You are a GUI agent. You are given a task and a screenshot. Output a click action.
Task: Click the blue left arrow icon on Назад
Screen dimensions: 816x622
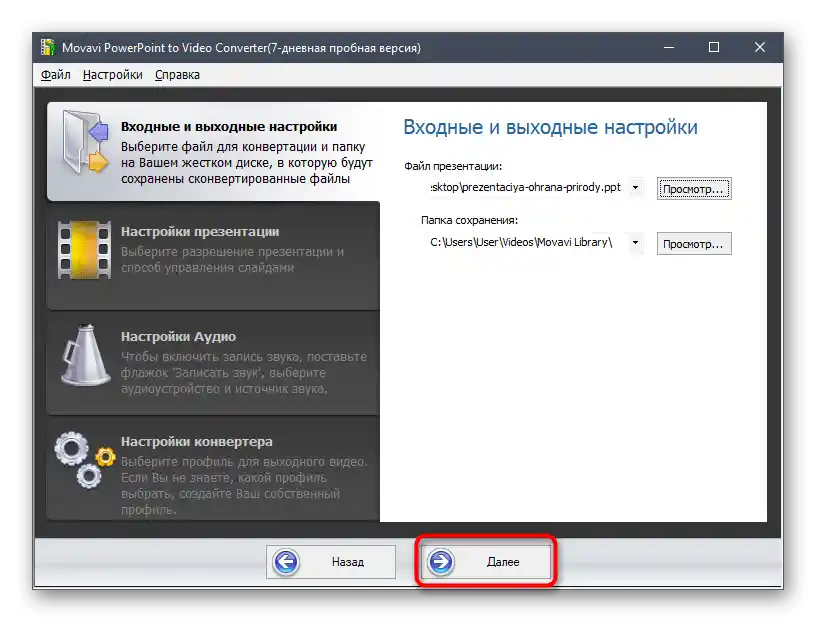coord(286,562)
